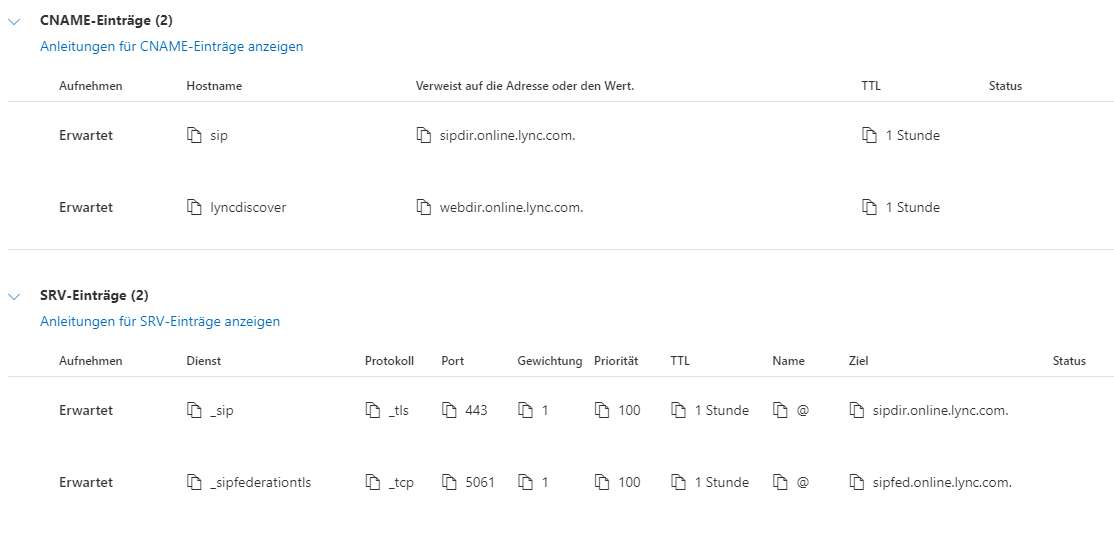Viewport: 1114px width, 533px height.
Task: Copy port 443 value
Action: pos(449,410)
